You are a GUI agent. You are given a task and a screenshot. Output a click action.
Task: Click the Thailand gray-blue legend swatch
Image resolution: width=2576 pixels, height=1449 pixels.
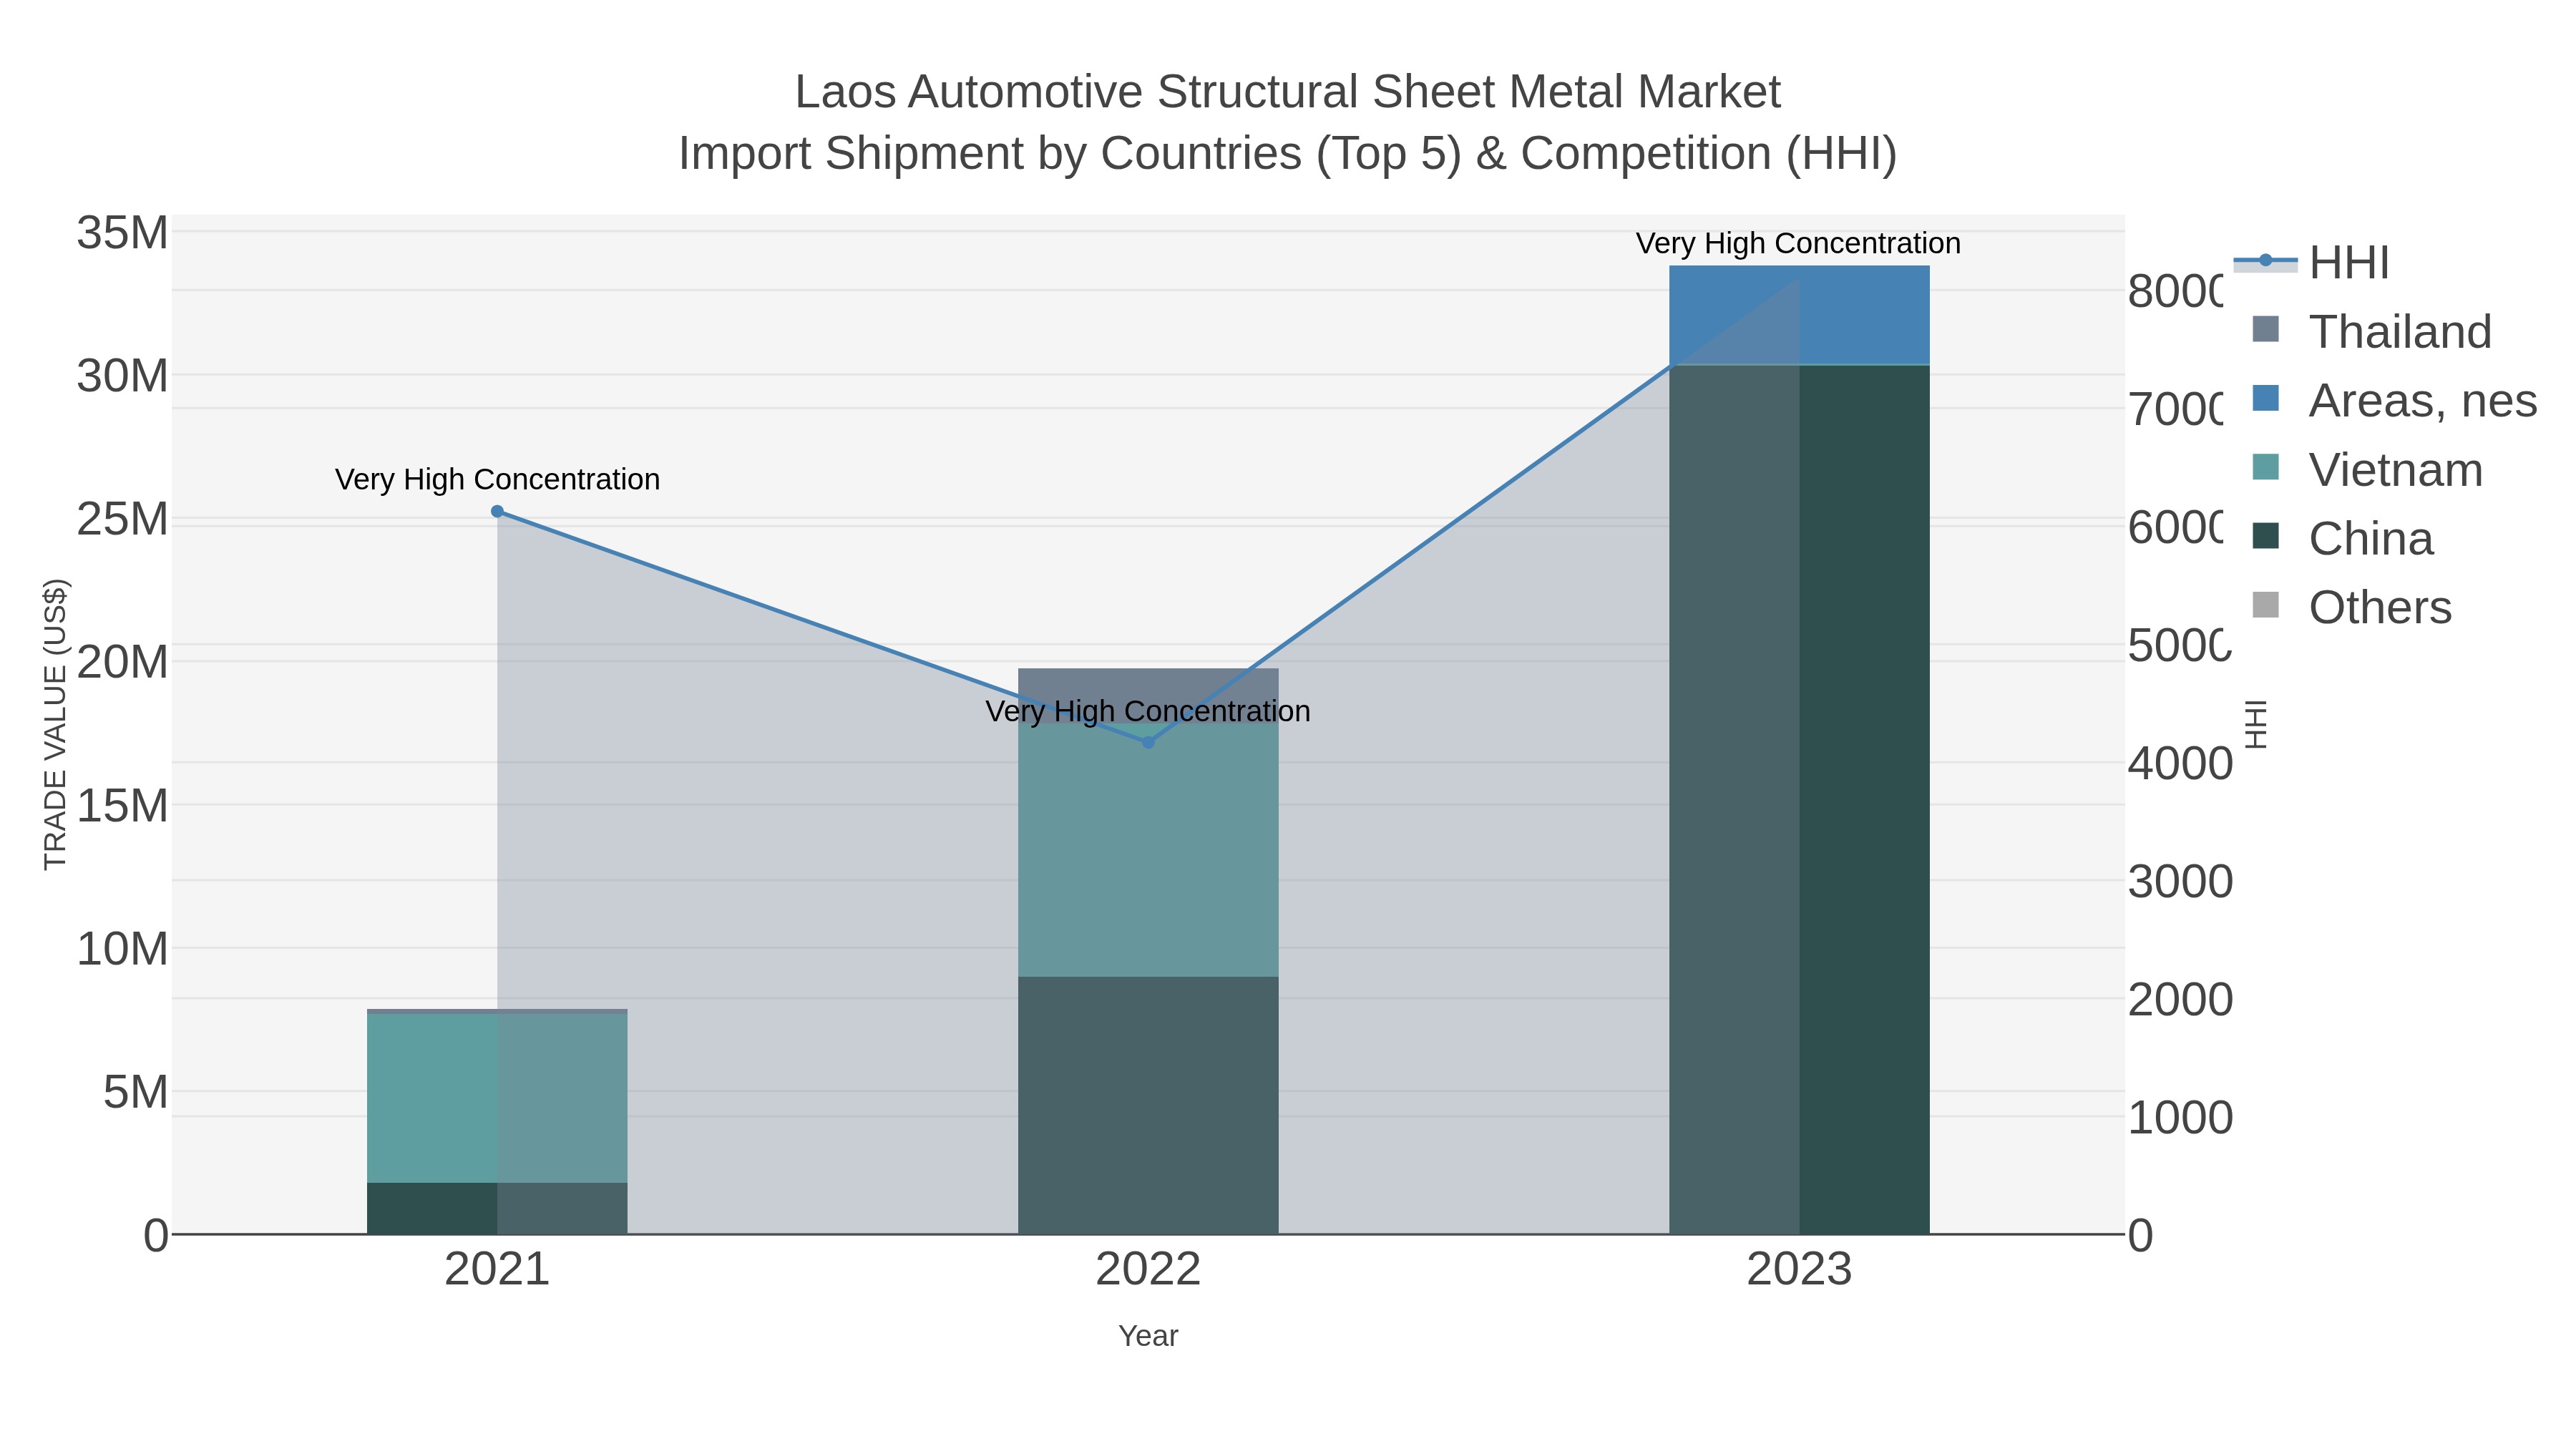coord(2265,329)
